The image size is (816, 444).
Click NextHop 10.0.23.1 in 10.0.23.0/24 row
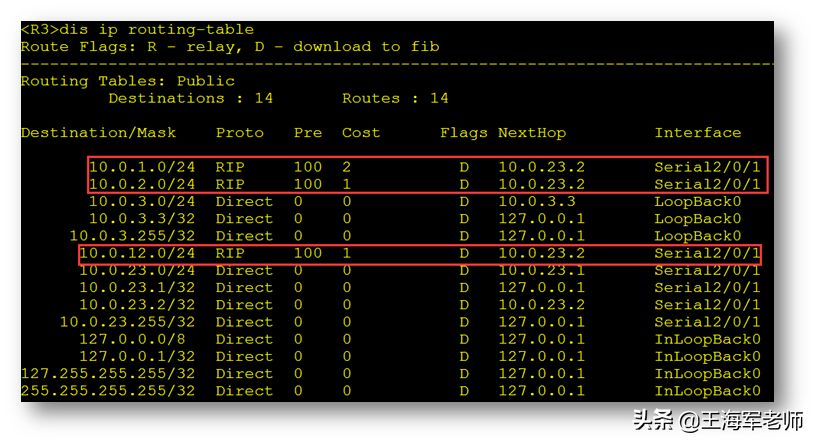[541, 270]
